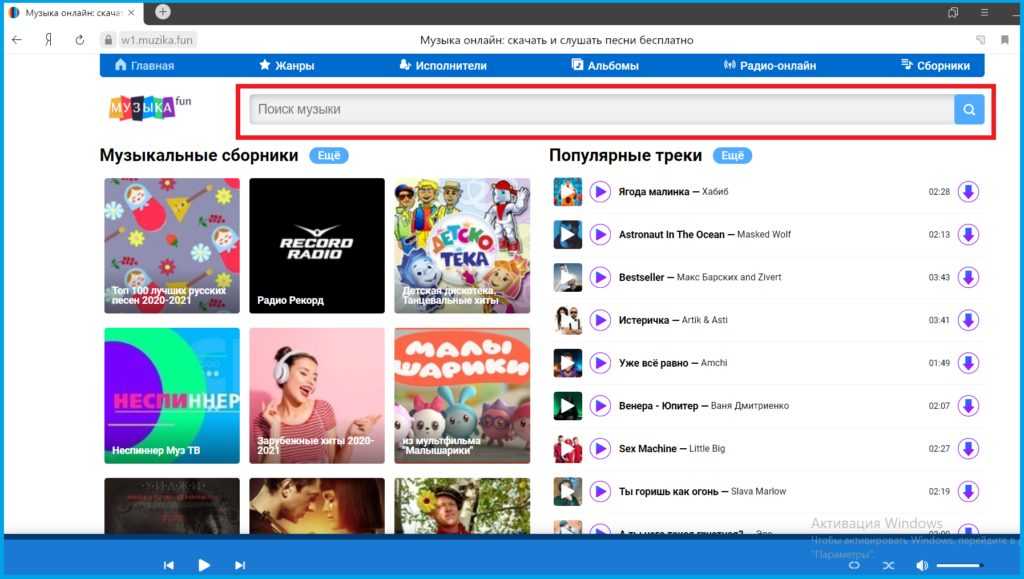Download the track Astronaut In The Ocean
Viewport: 1024px width, 579px height.
pos(967,234)
